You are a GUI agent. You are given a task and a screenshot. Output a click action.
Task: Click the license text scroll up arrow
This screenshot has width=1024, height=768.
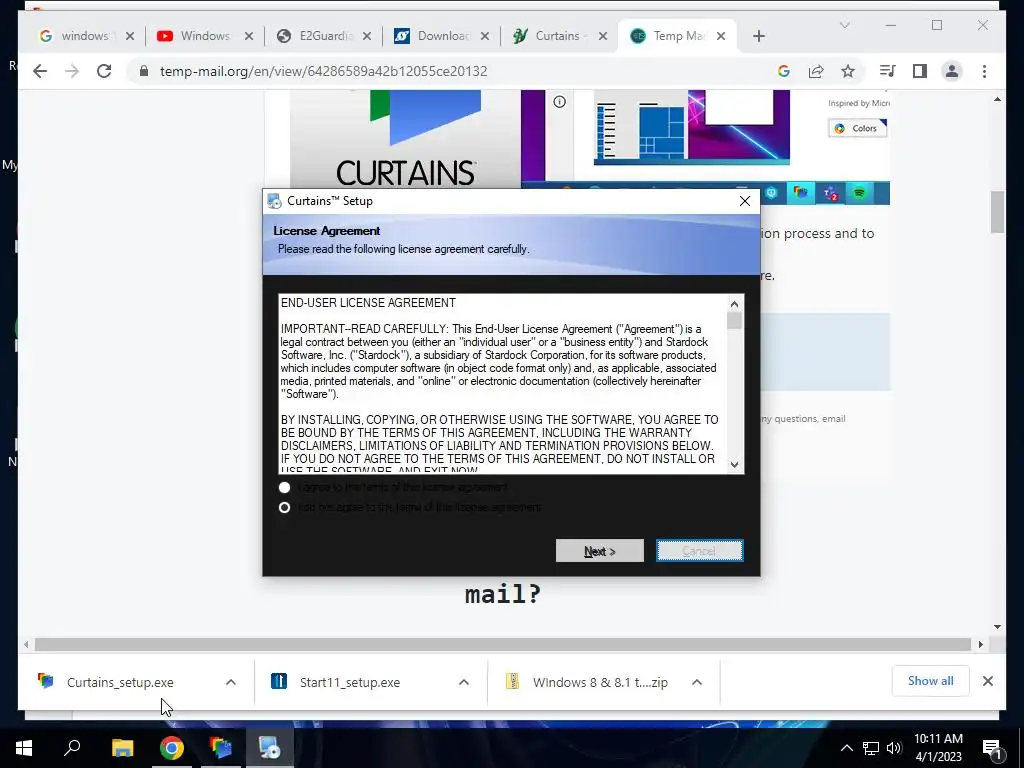[x=735, y=304]
